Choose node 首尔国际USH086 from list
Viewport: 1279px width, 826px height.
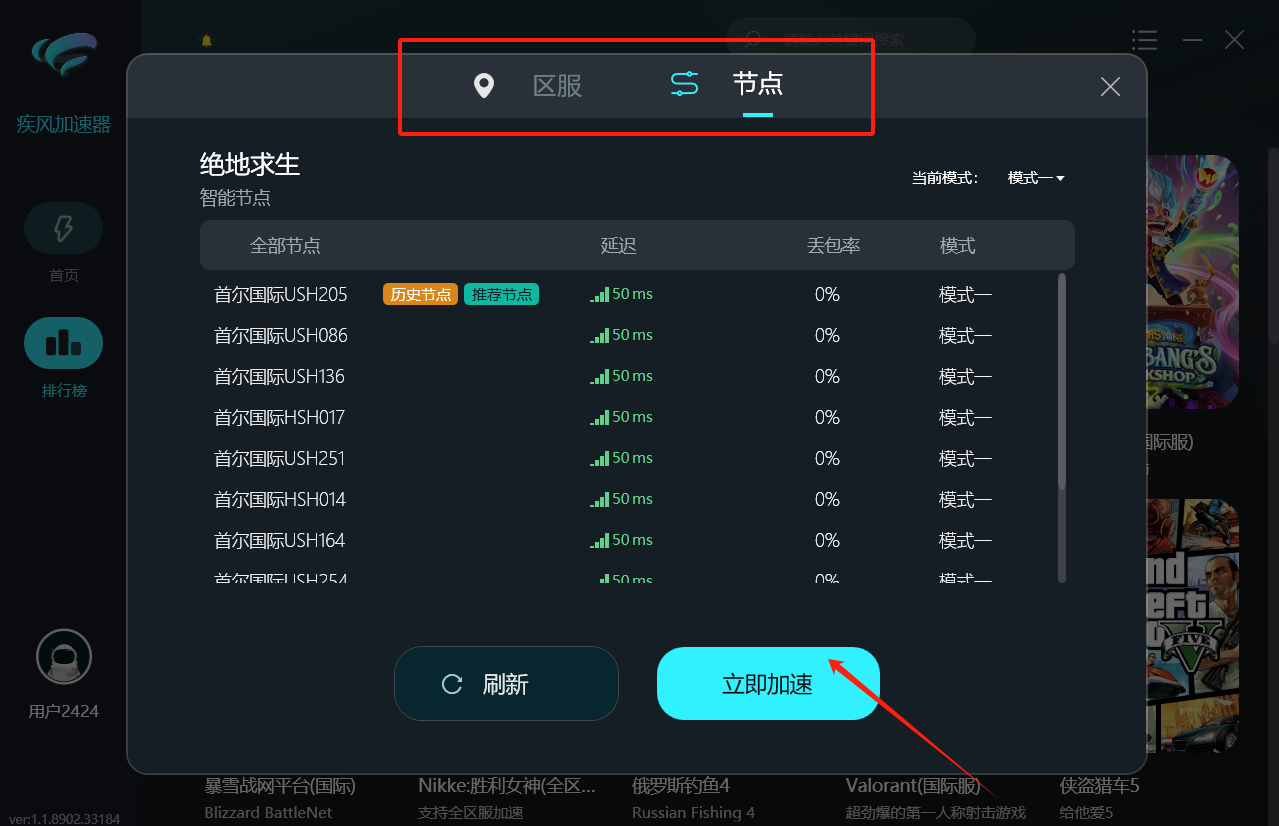coord(281,336)
